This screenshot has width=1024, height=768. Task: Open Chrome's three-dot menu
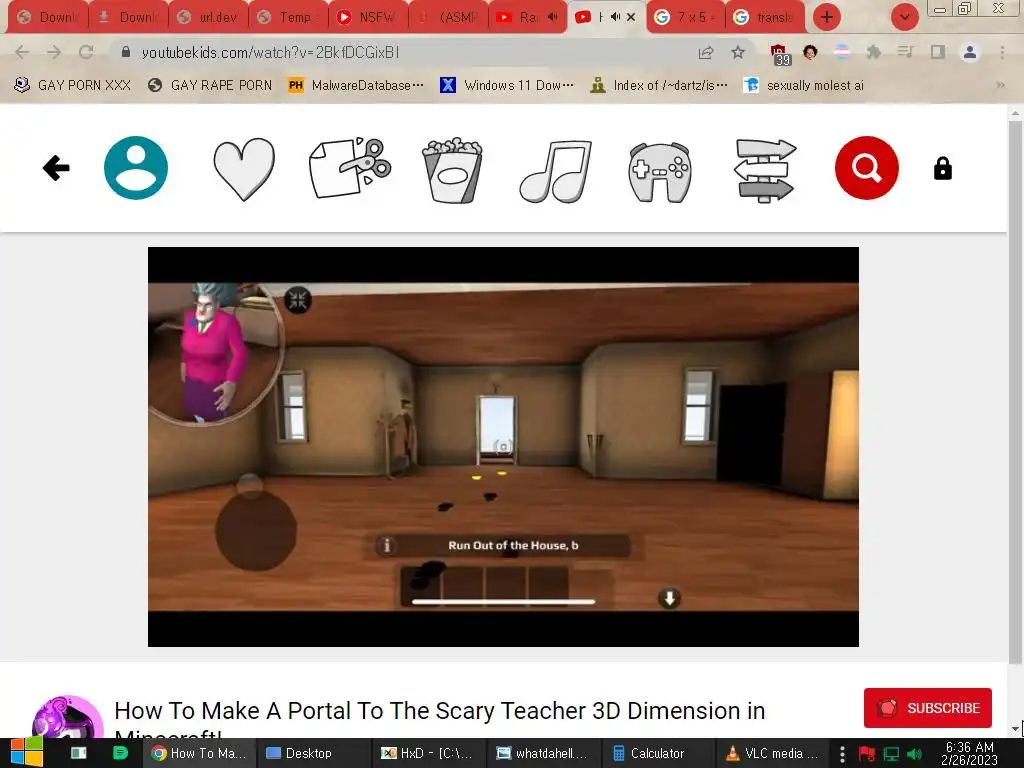click(x=1002, y=52)
